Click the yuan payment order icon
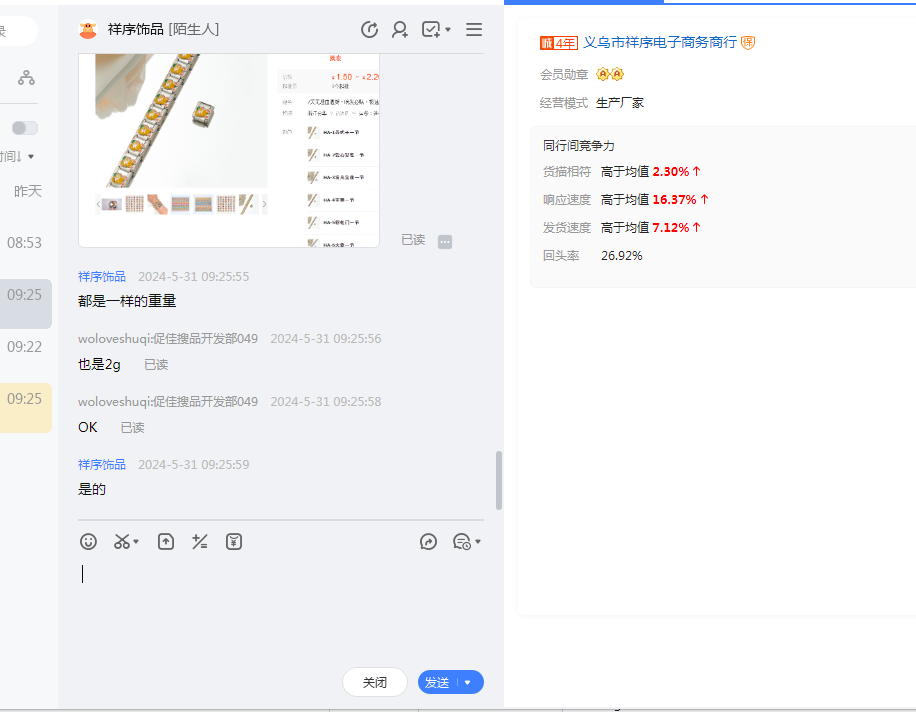This screenshot has height=712, width=916. point(234,542)
